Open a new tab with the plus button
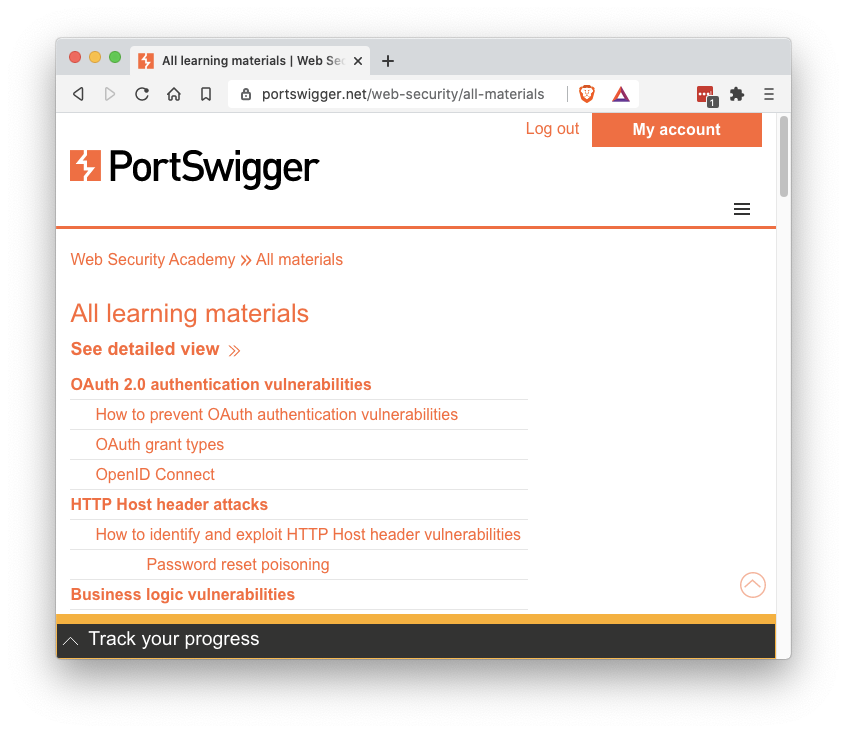 (387, 61)
